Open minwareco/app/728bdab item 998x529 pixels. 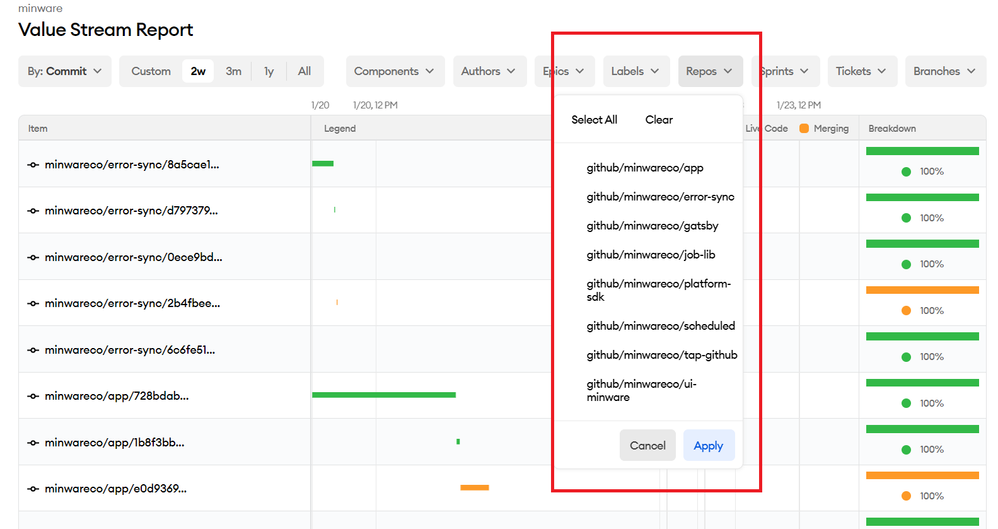point(116,396)
